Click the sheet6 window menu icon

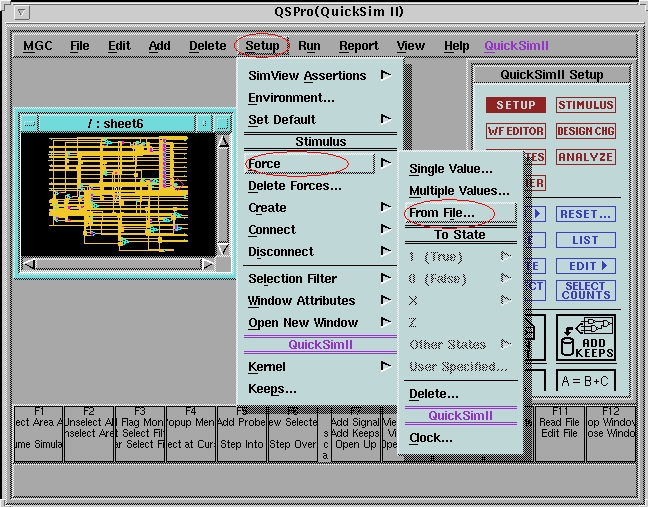point(30,123)
